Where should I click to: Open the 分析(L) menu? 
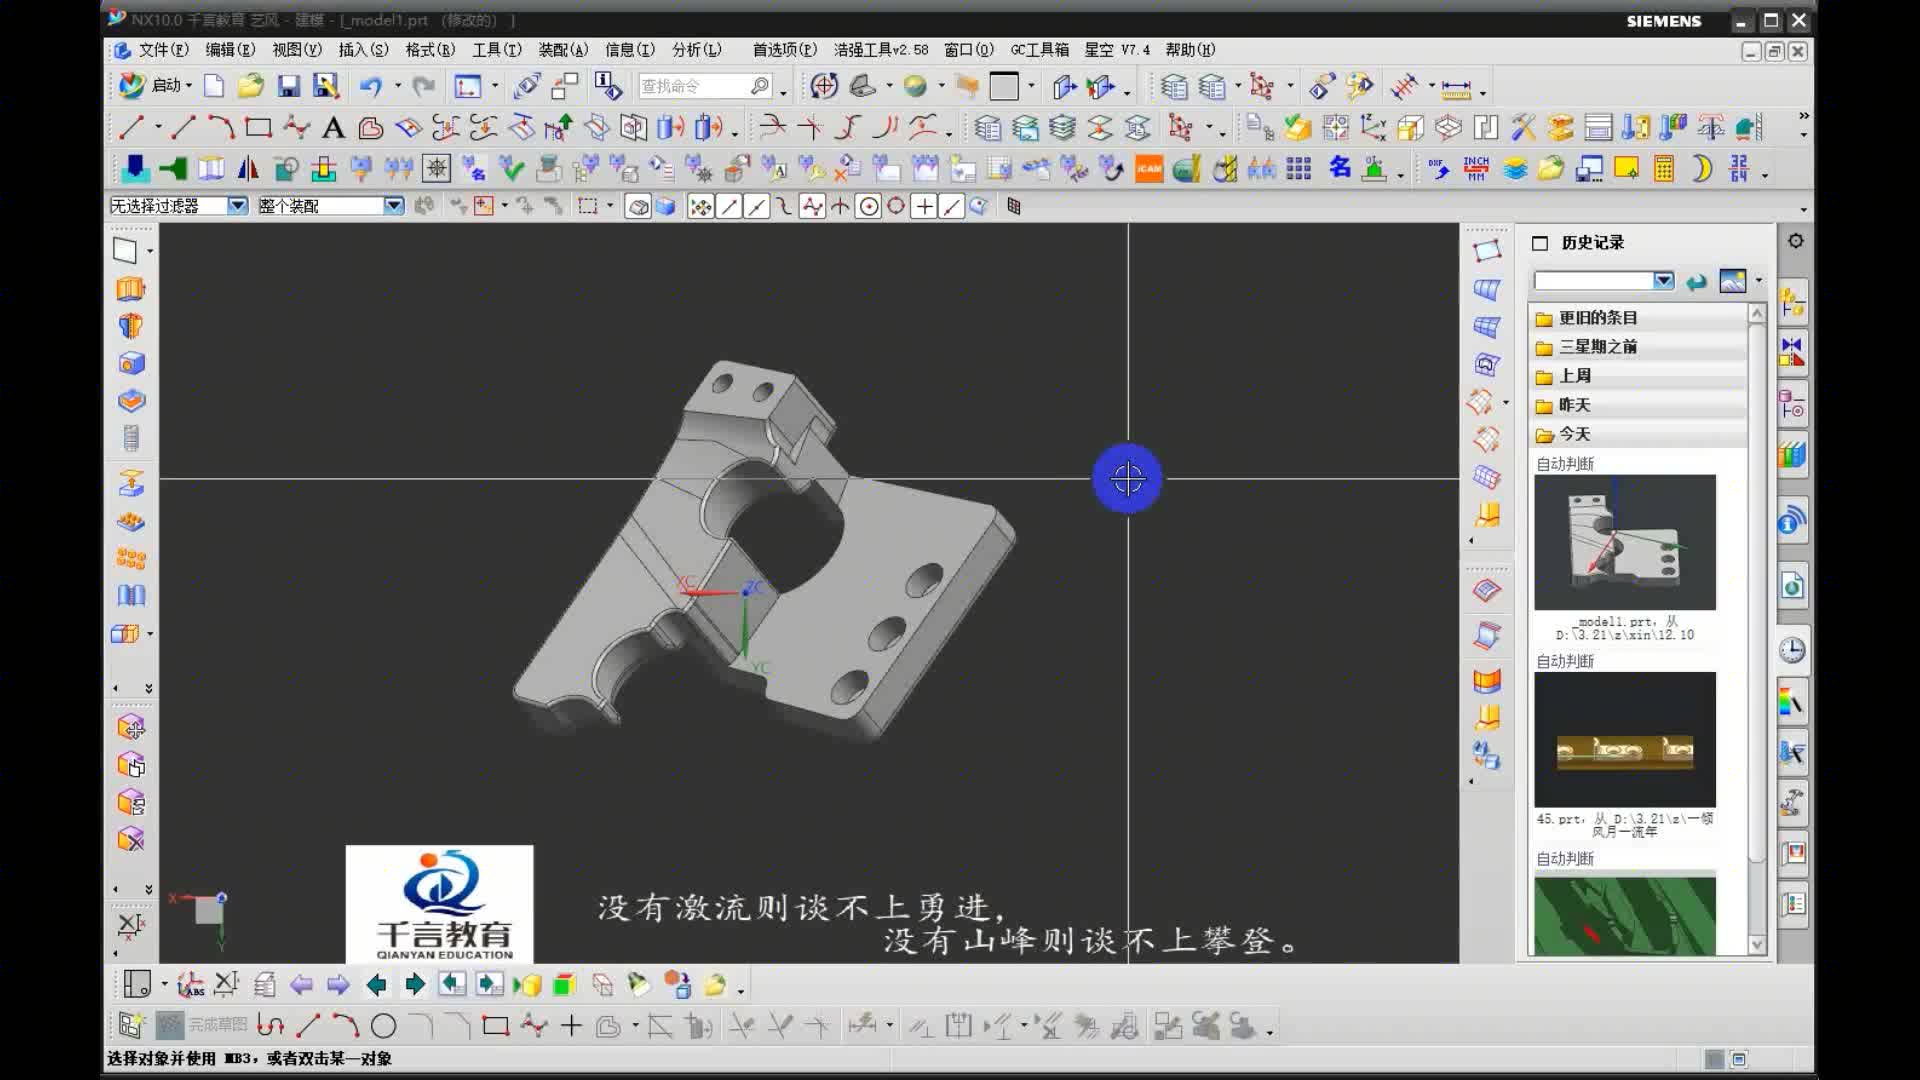(x=696, y=50)
